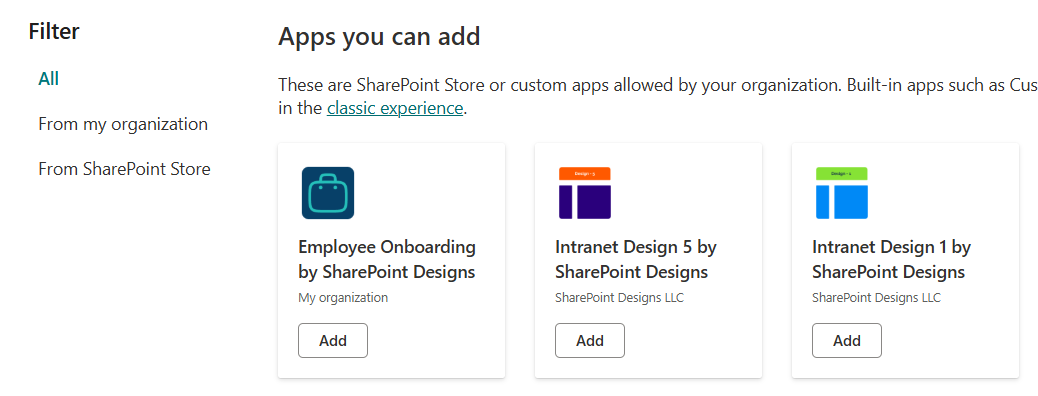Filter apps by From my organization

click(123, 124)
